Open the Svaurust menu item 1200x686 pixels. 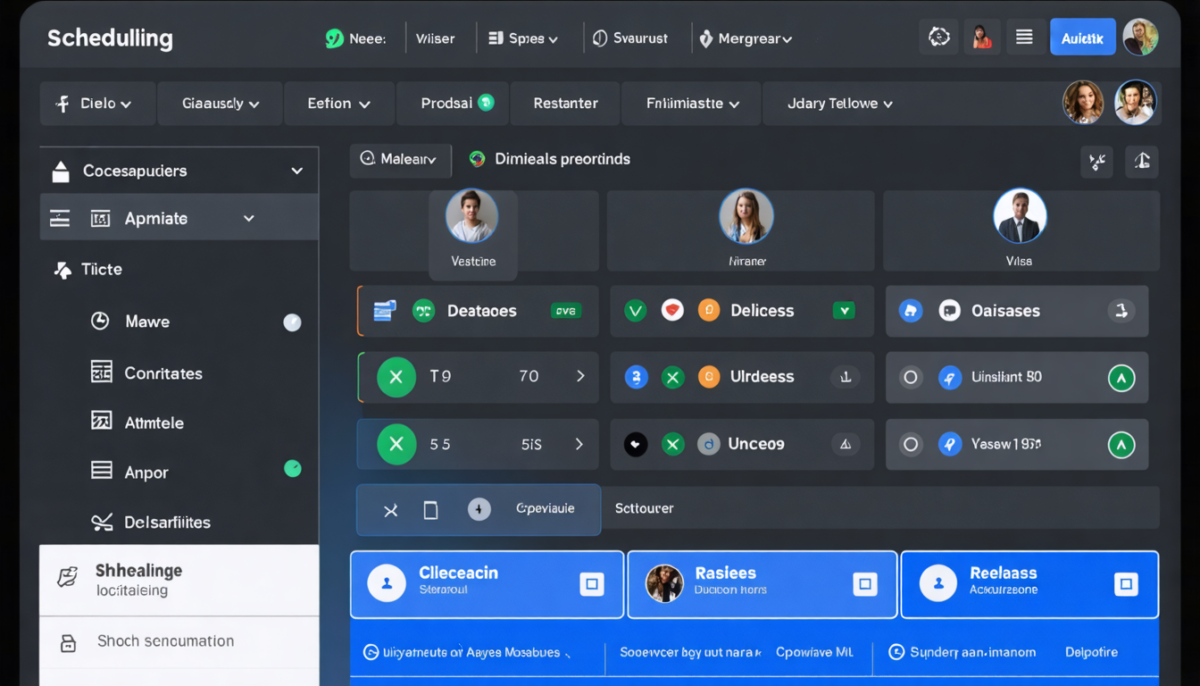point(630,39)
